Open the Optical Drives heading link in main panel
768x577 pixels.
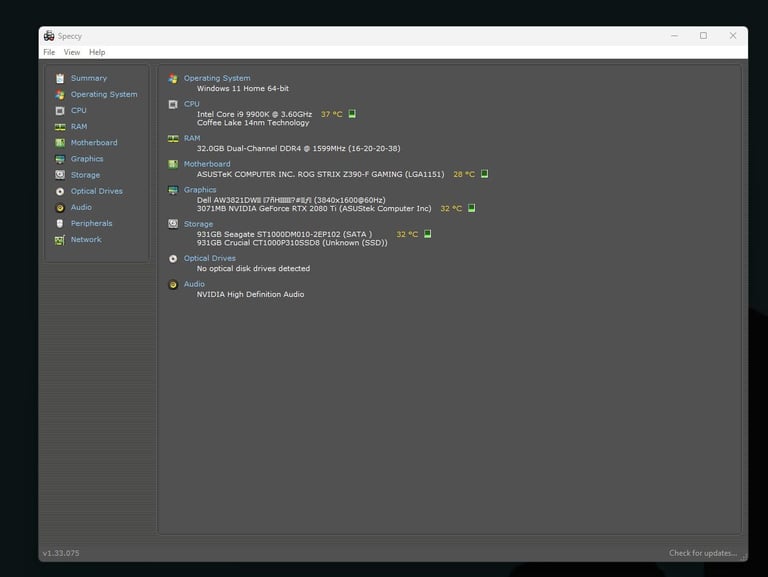[210, 259]
